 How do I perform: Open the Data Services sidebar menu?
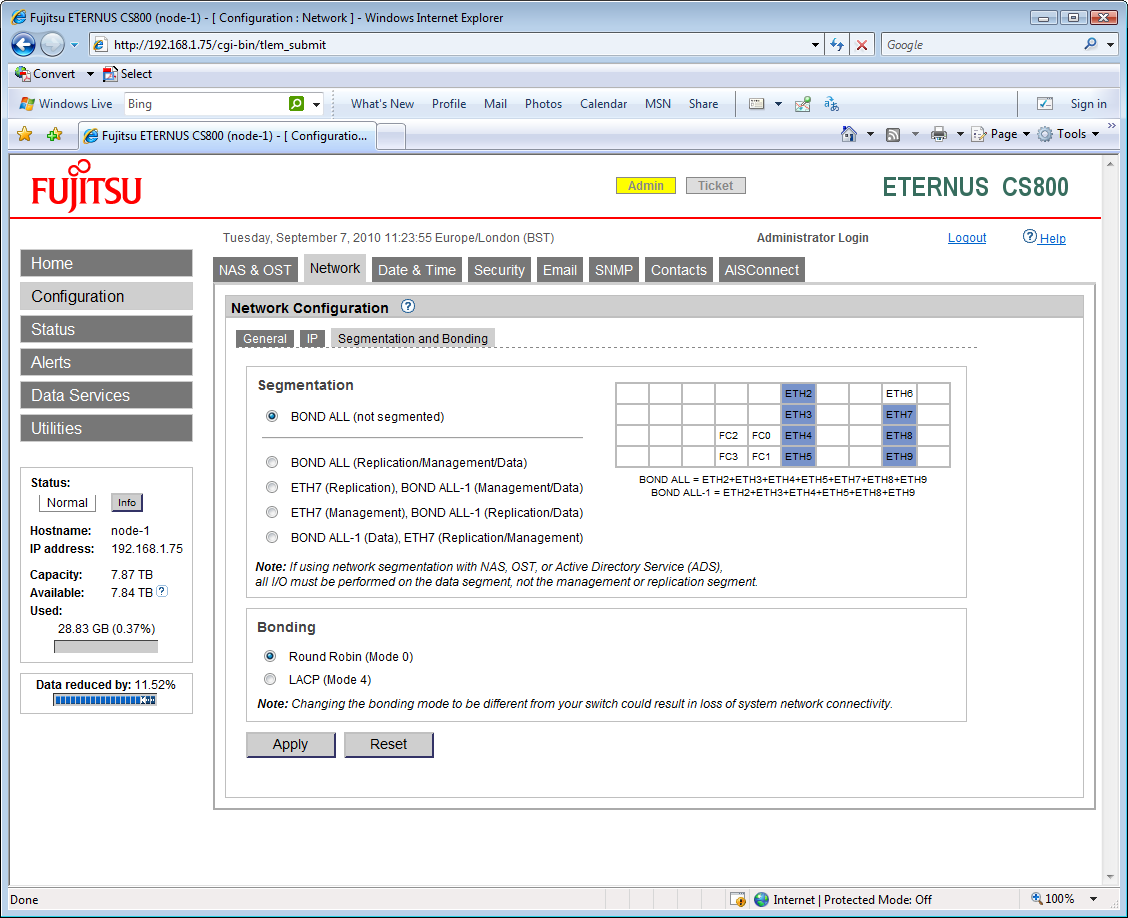[106, 395]
